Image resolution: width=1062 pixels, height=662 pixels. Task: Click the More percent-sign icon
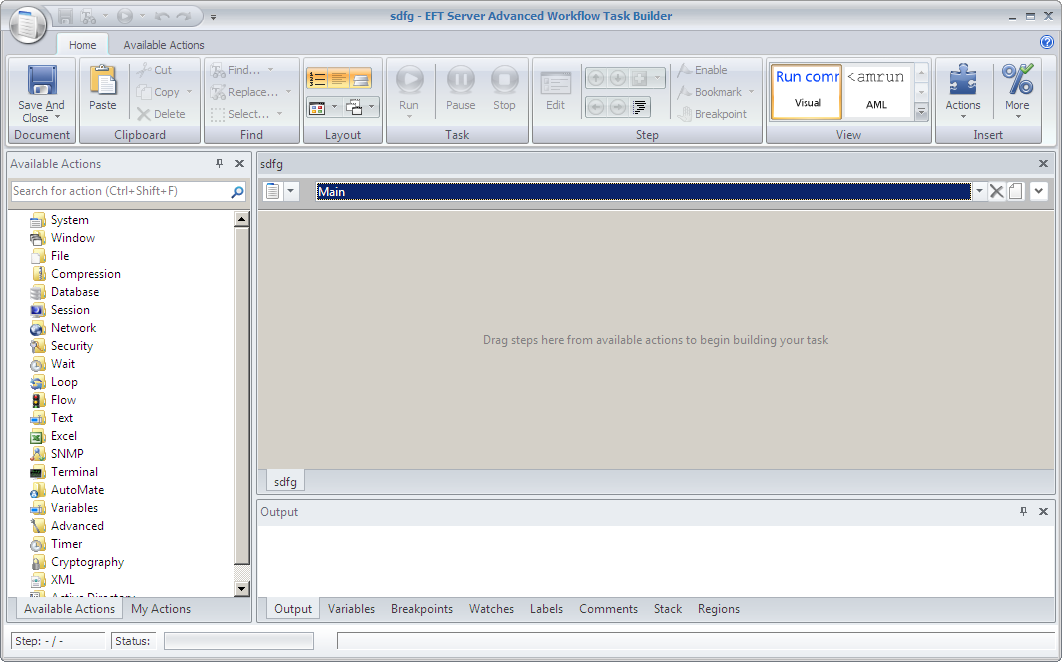pos(1017,81)
